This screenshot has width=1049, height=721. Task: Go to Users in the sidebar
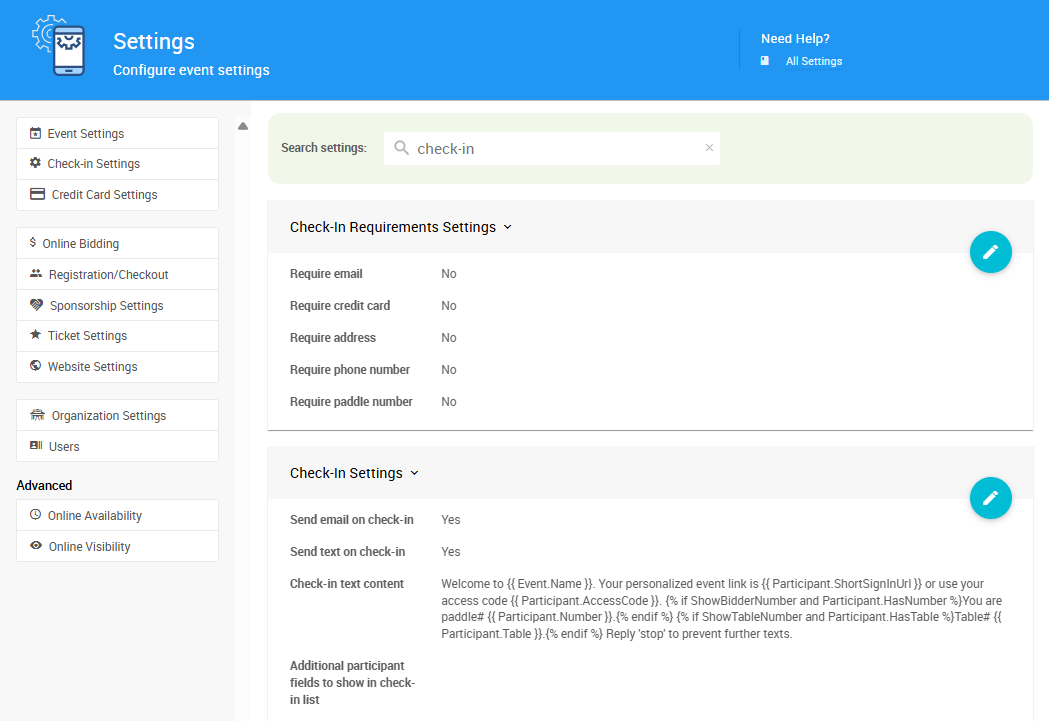click(64, 446)
